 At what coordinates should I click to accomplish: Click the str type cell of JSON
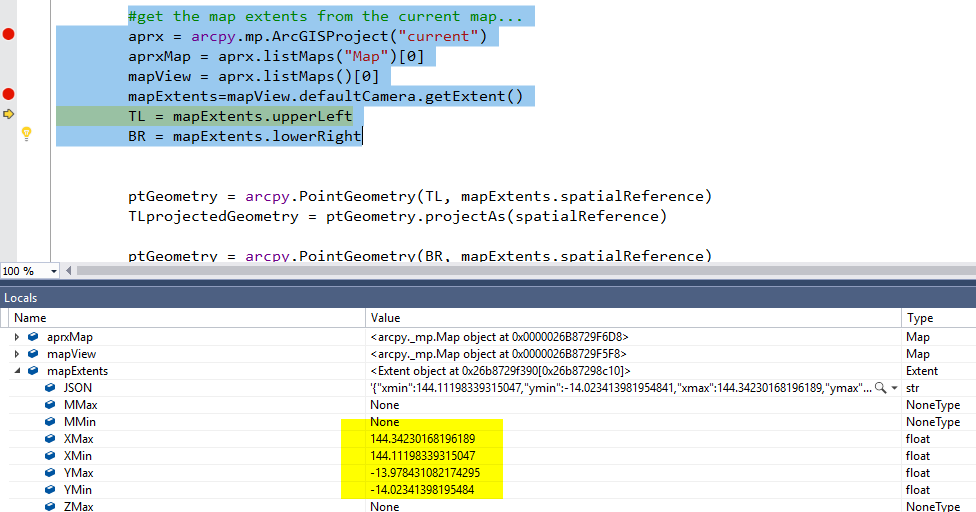(x=913, y=388)
